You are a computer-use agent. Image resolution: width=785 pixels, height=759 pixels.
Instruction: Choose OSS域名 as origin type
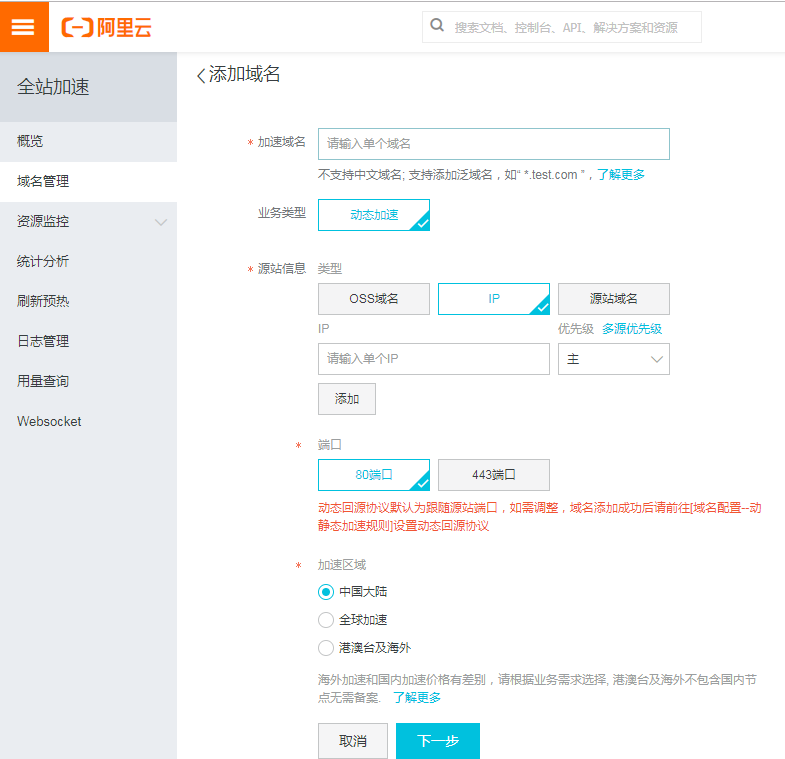[373, 299]
